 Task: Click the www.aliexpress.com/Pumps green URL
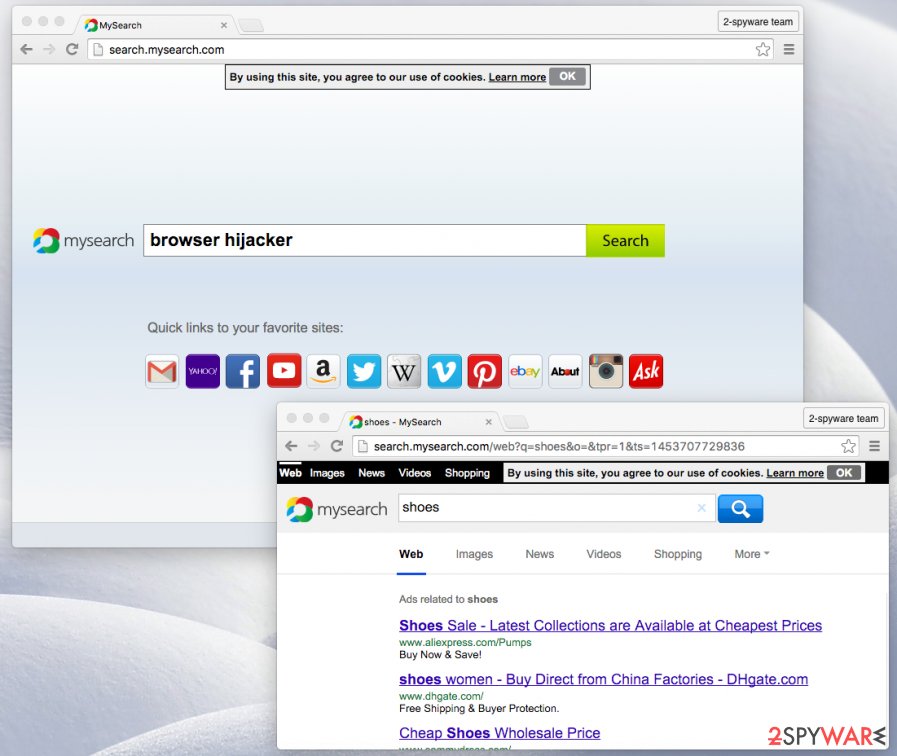coord(465,642)
